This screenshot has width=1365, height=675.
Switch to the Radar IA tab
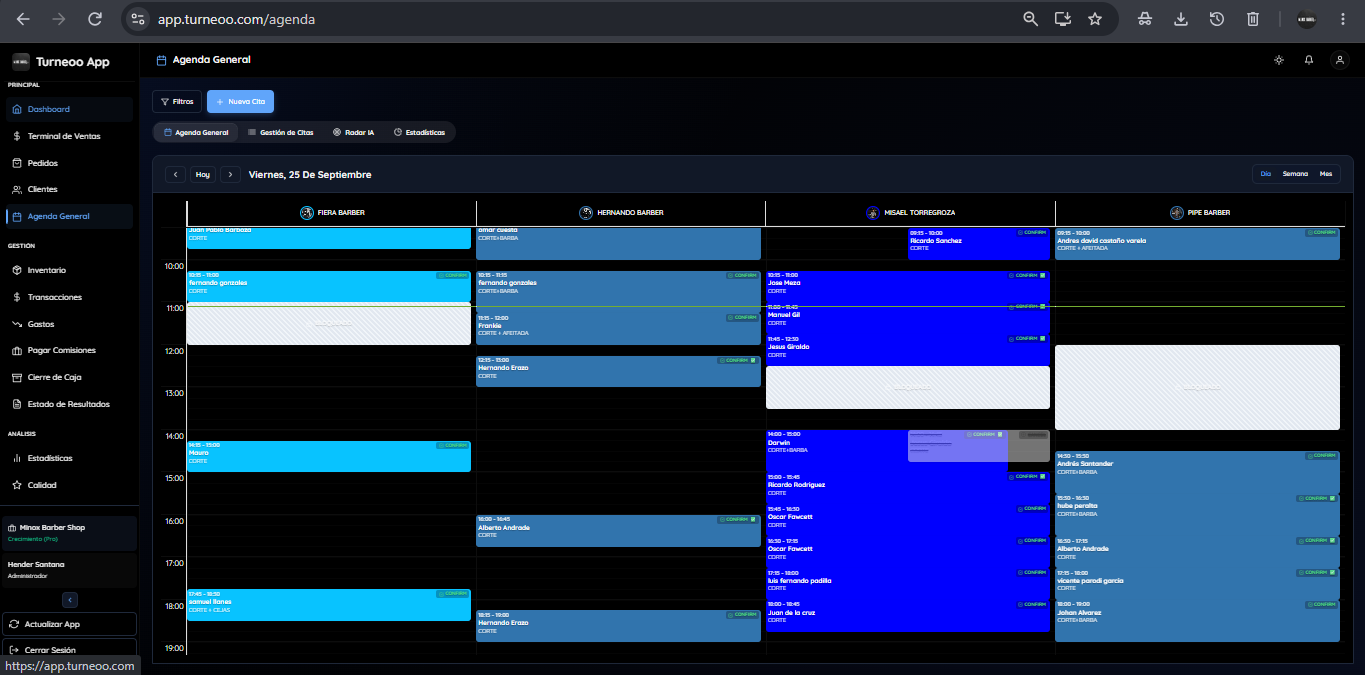pos(353,132)
